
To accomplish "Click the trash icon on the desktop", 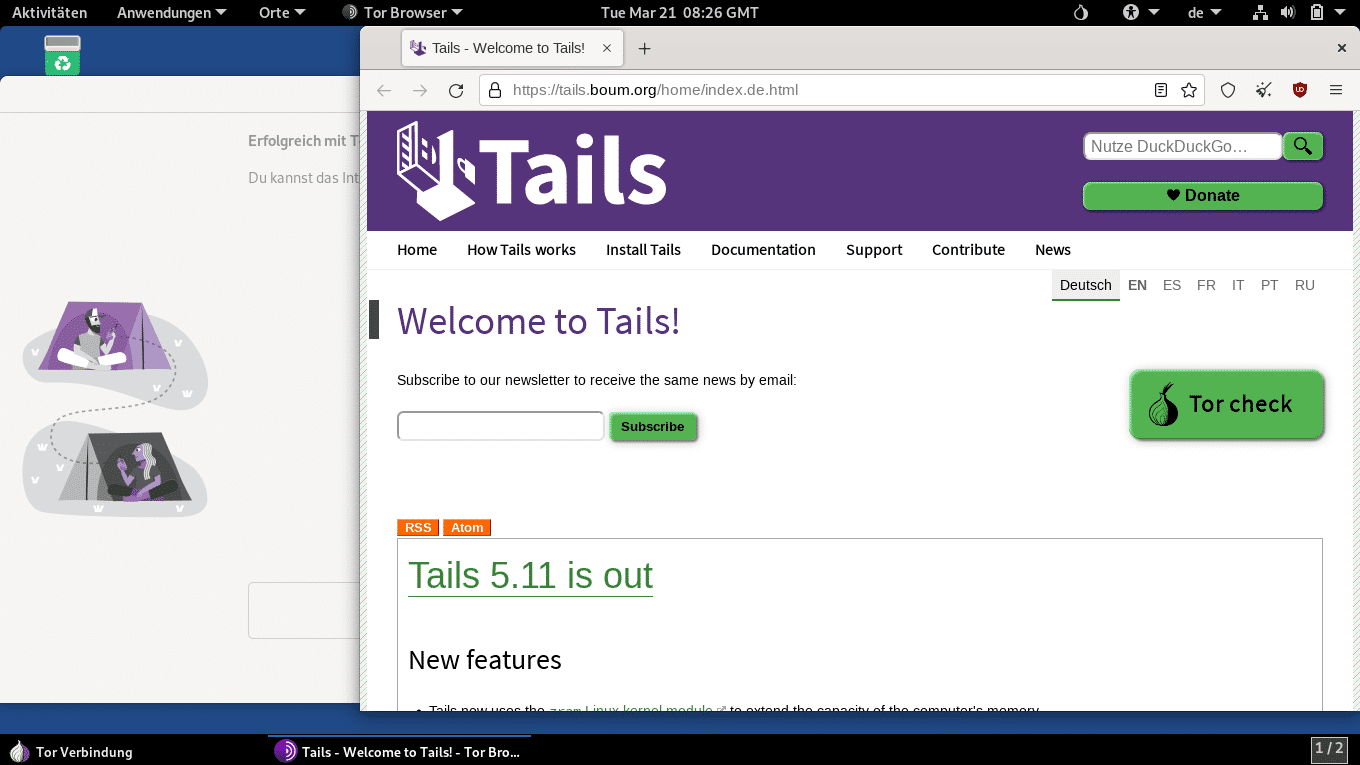I will [x=62, y=55].
